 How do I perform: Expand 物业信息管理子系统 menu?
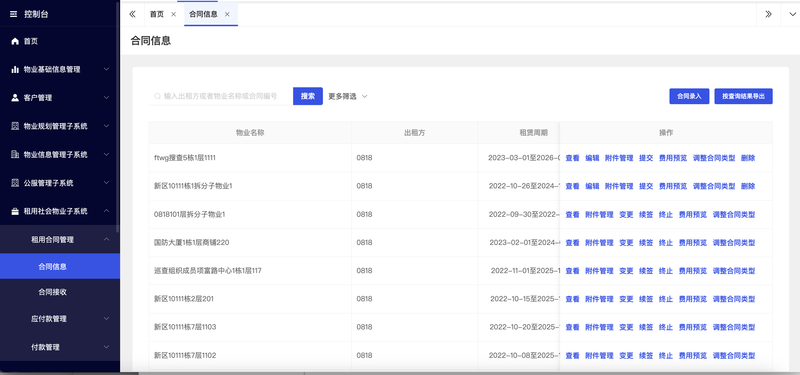pyautogui.click(x=107, y=154)
